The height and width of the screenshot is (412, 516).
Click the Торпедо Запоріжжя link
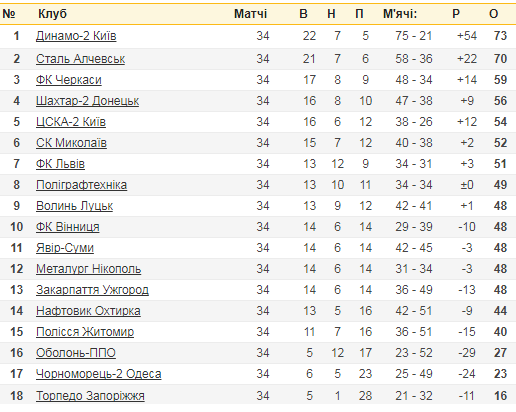tap(90, 396)
